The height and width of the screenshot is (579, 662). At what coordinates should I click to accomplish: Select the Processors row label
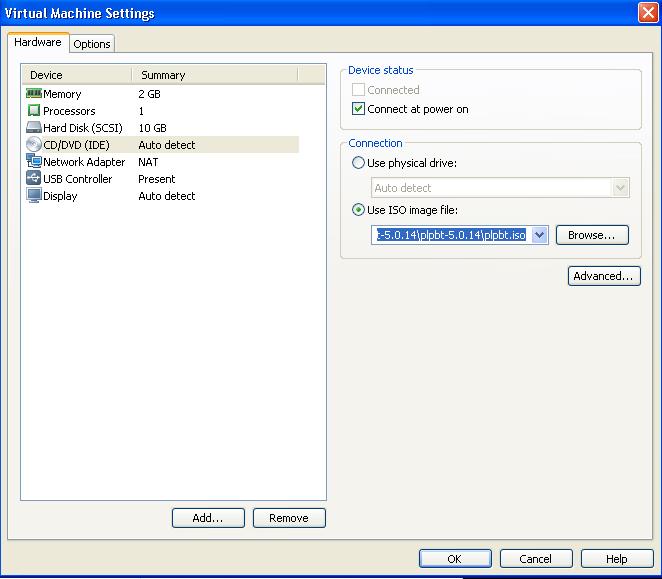pyautogui.click(x=69, y=111)
